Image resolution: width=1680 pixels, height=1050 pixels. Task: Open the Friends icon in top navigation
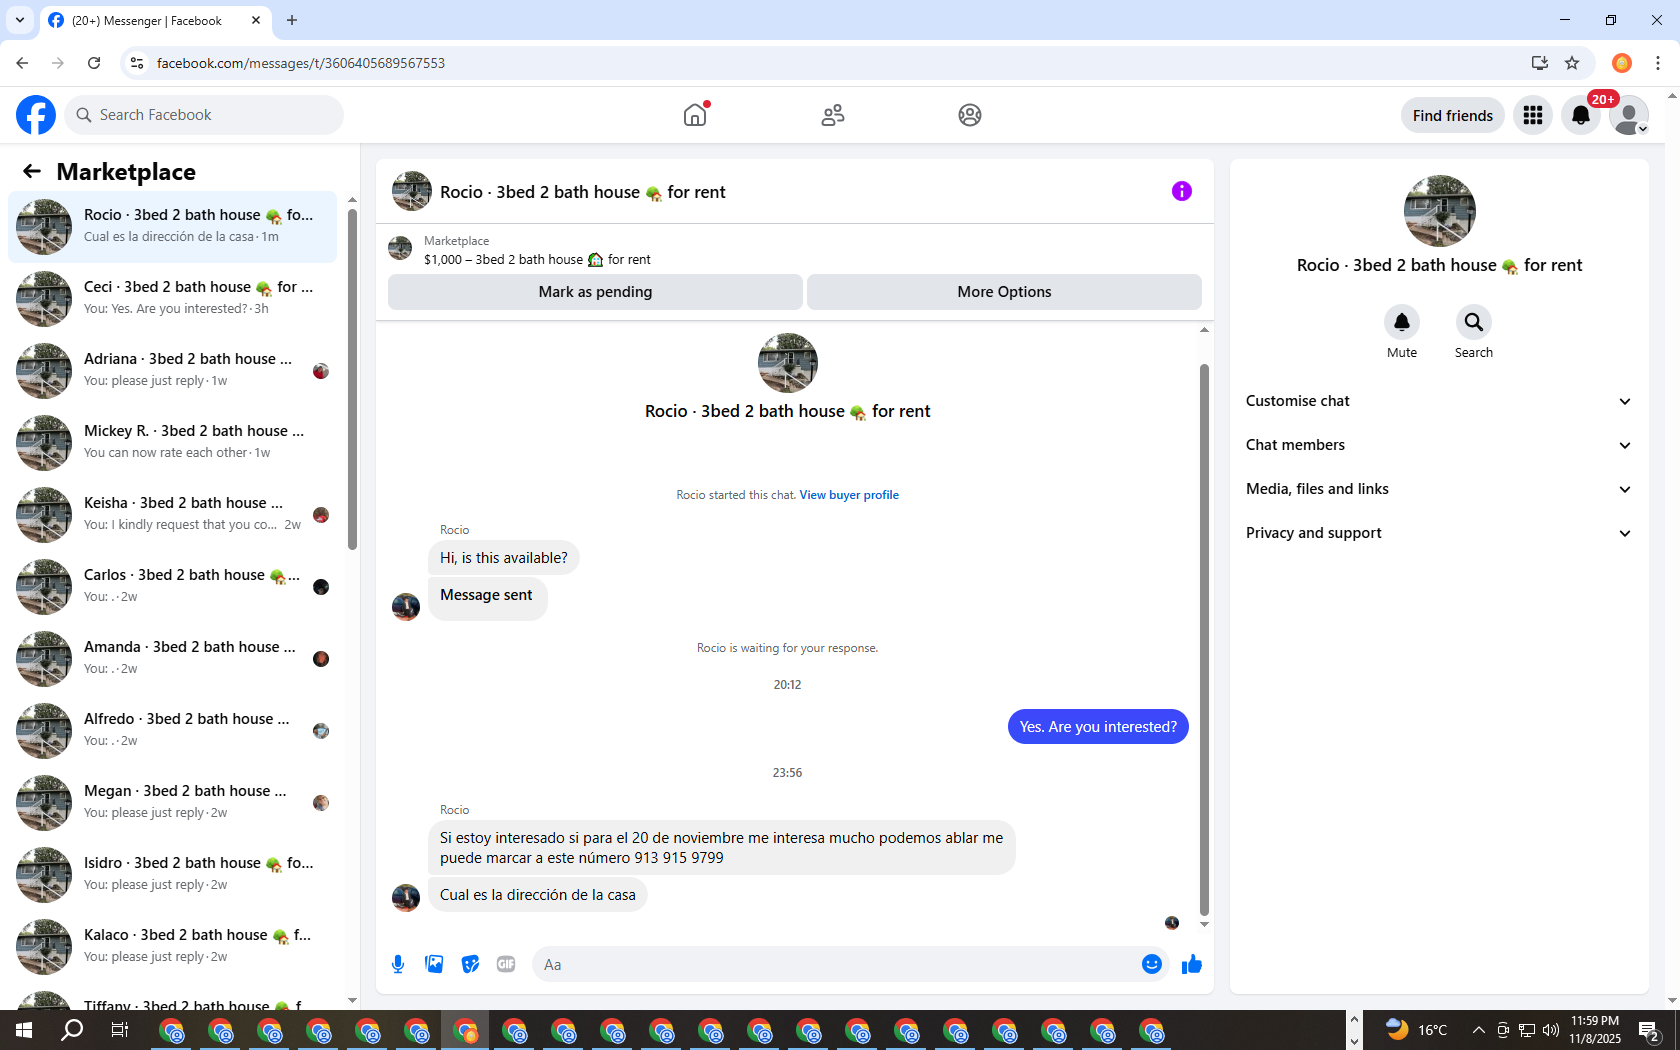[x=833, y=115]
